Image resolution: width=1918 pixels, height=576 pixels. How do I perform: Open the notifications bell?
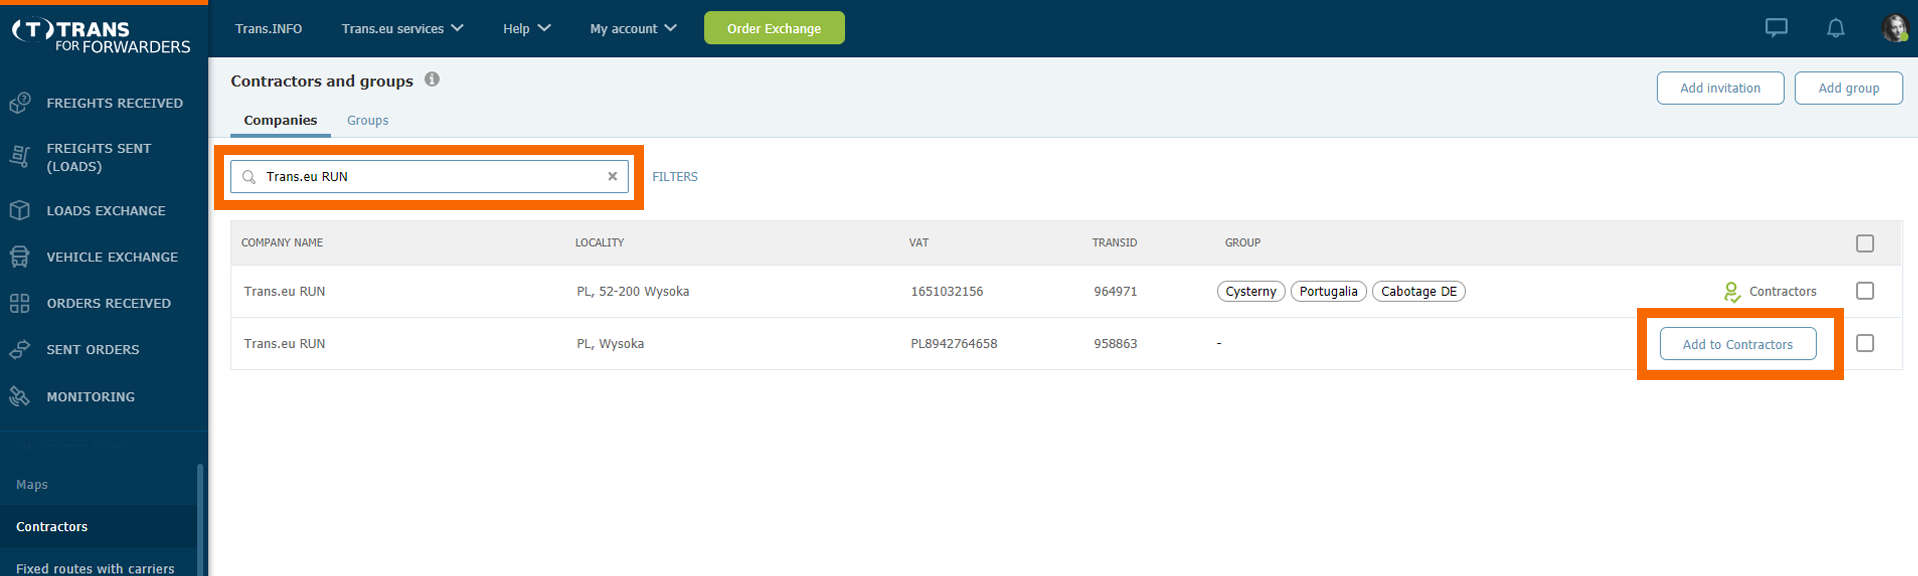pos(1835,28)
